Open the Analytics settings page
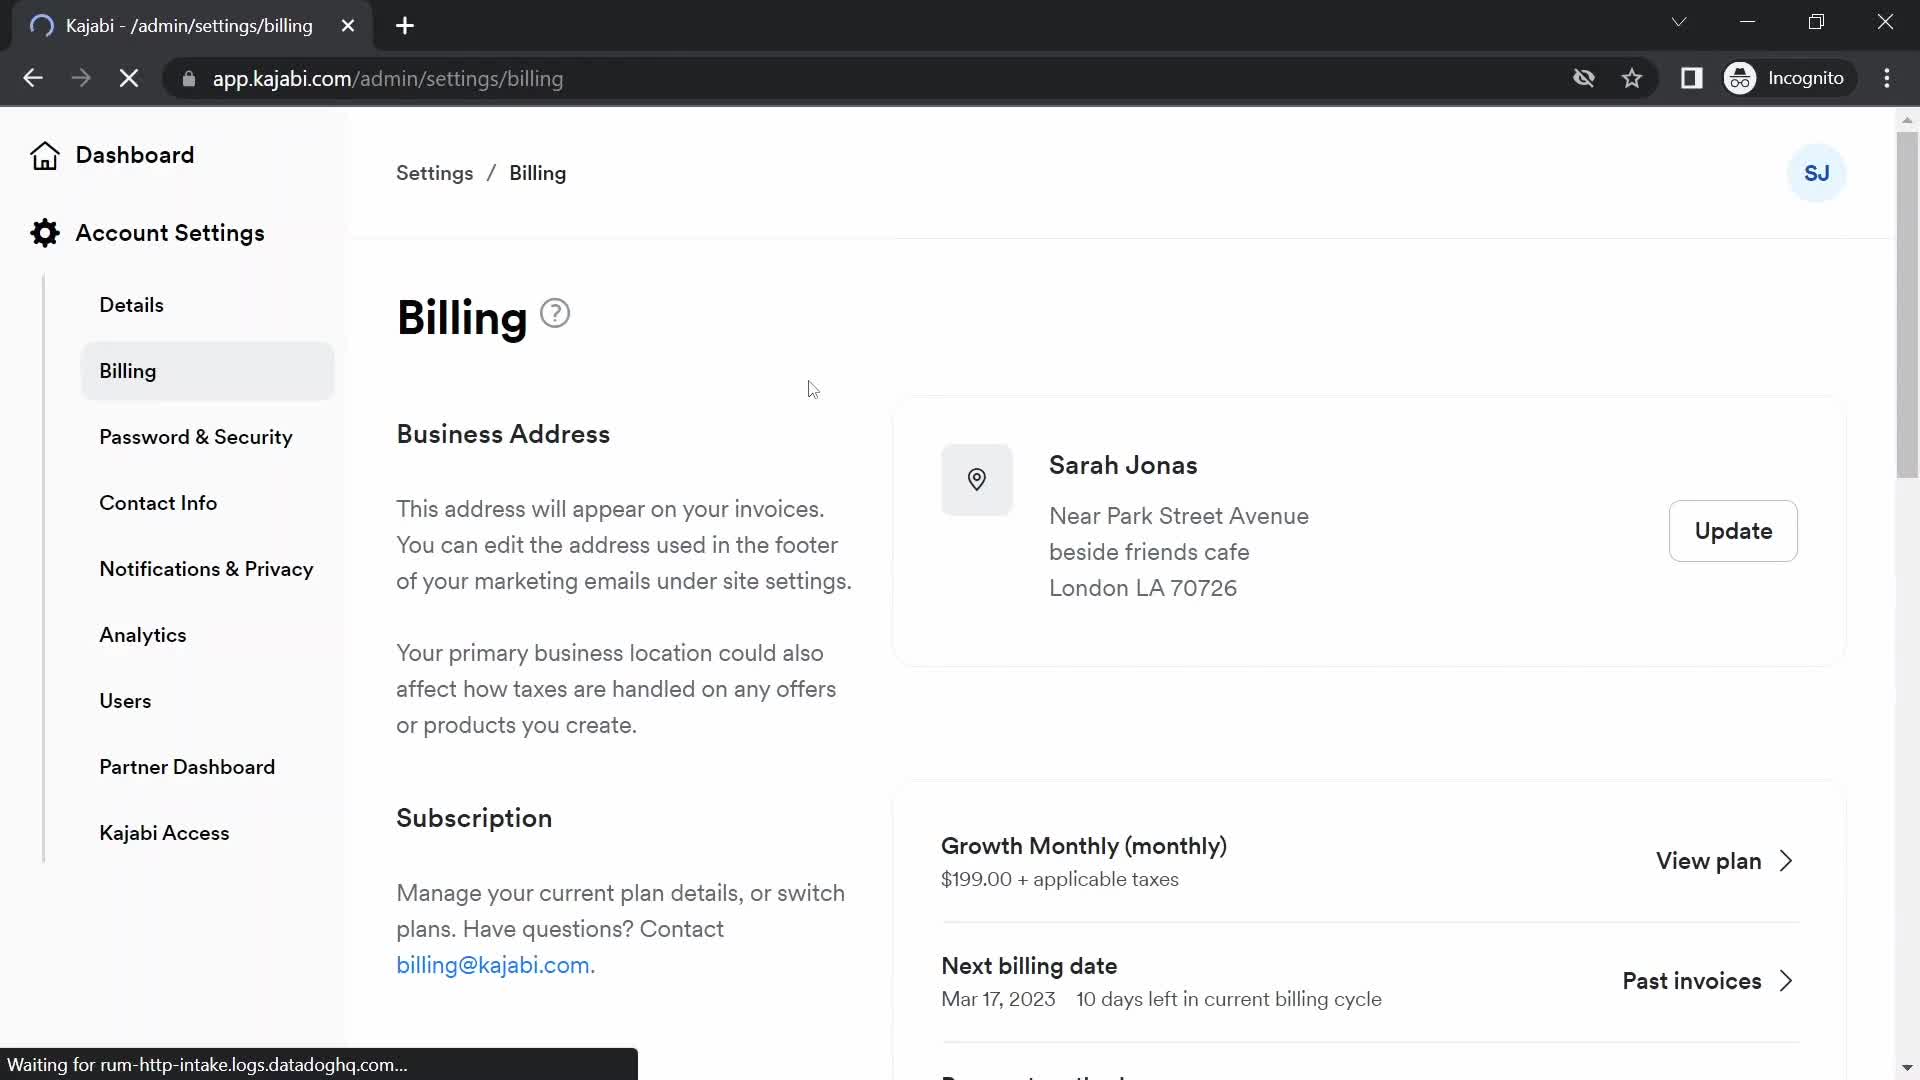The height and width of the screenshot is (1080, 1920). (143, 635)
